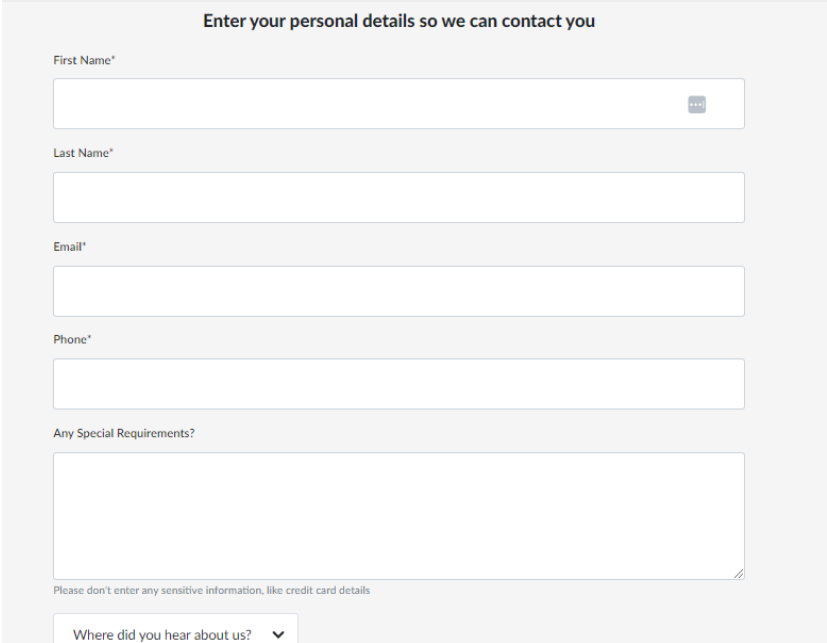Click inside the Any Special Requirements textarea
The height and width of the screenshot is (643, 827).
click(x=398, y=515)
